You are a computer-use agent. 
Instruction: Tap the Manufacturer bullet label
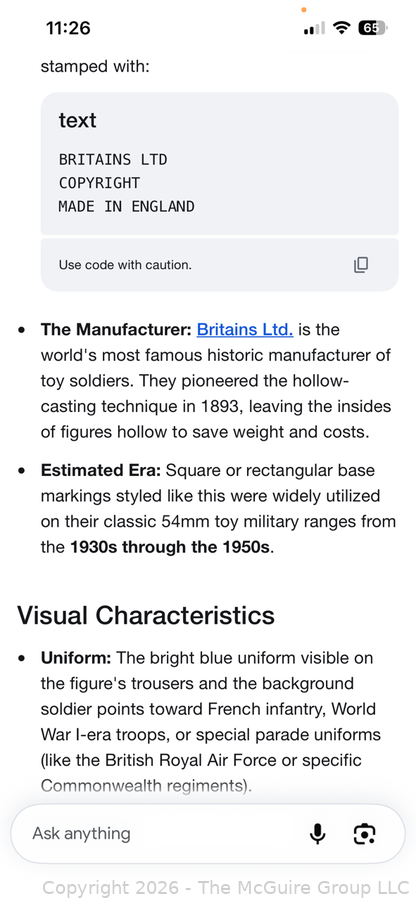(116, 329)
